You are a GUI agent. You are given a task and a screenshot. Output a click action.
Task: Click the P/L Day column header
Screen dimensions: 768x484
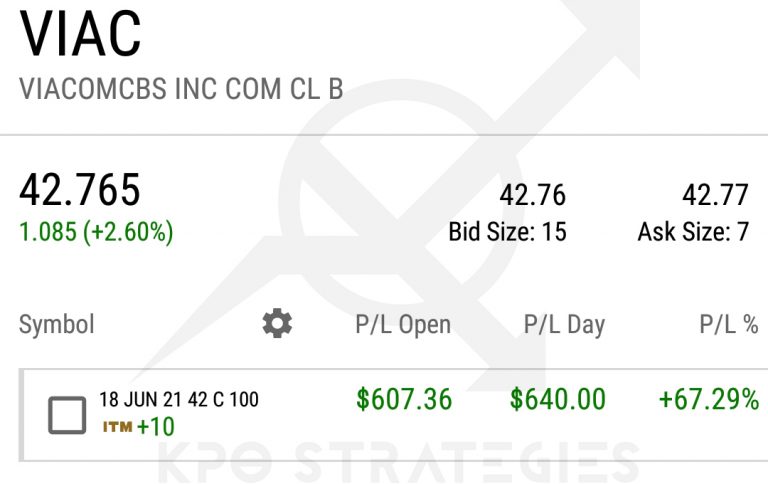click(x=564, y=324)
